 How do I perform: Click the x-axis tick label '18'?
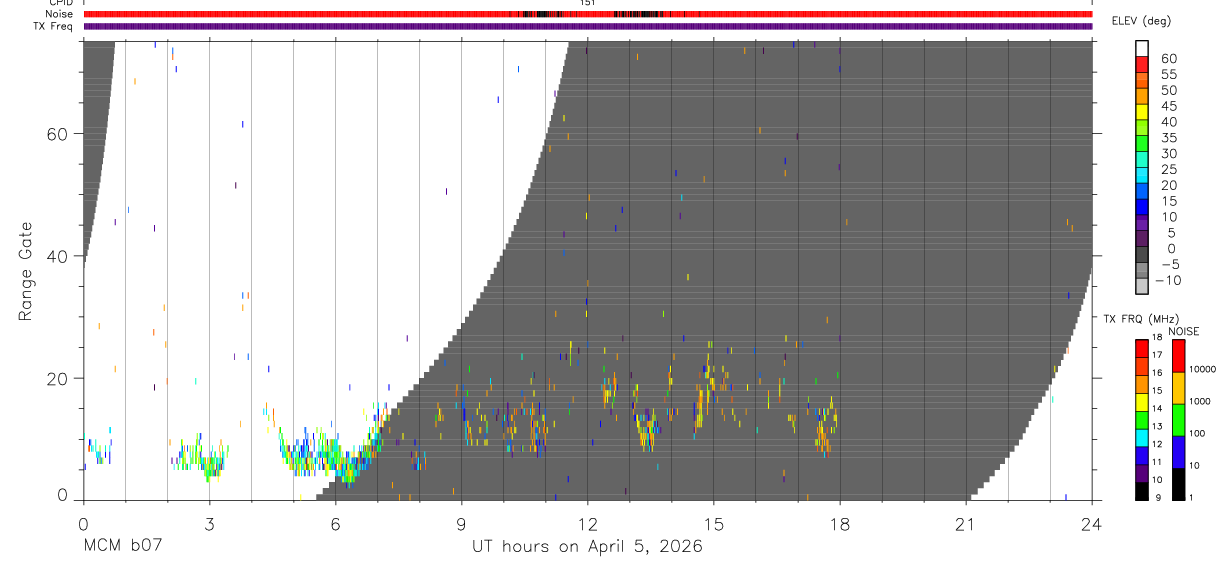pyautogui.click(x=839, y=523)
